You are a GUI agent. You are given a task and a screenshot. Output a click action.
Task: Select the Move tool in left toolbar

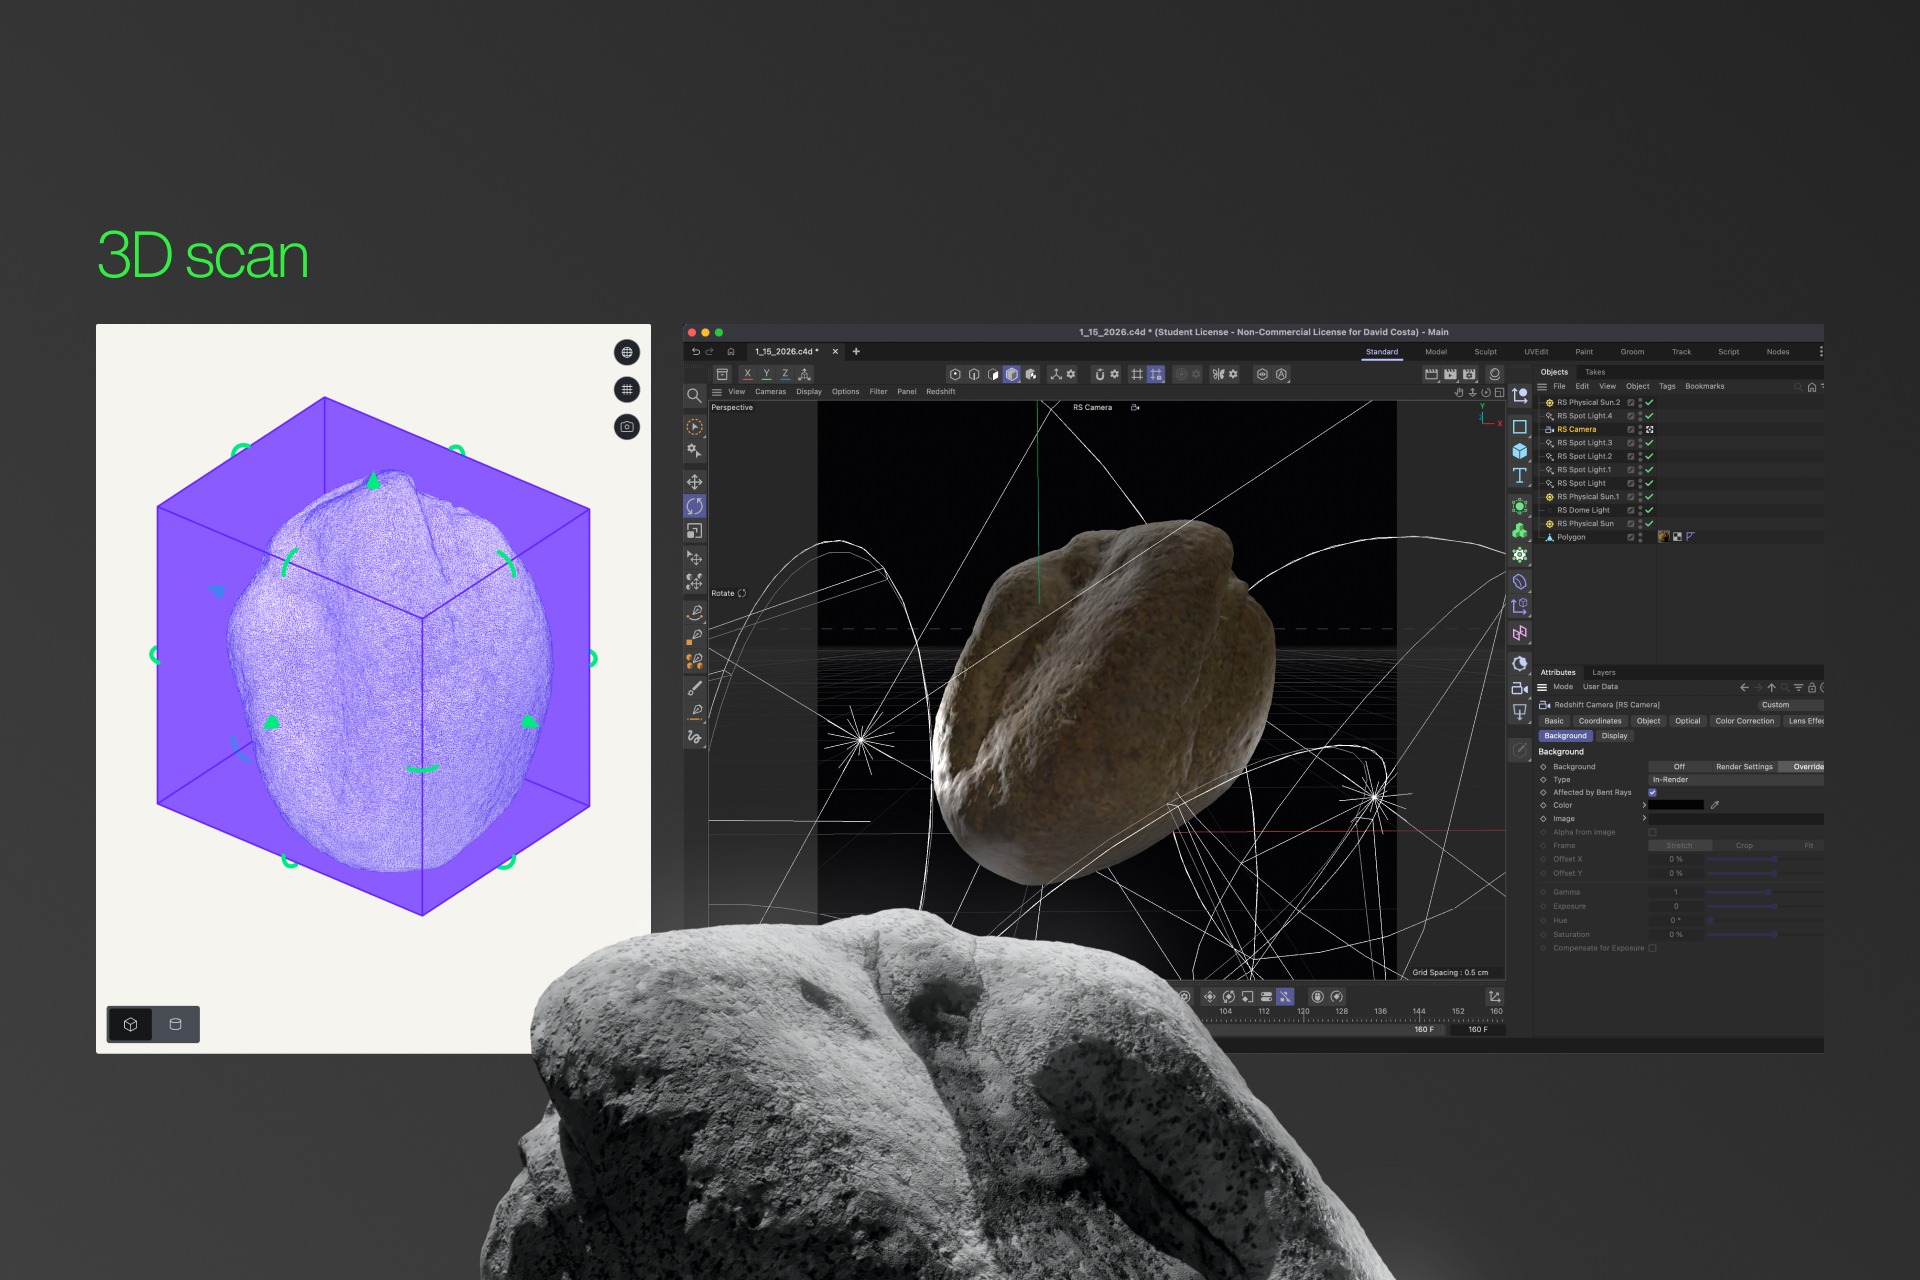pyautogui.click(x=694, y=482)
